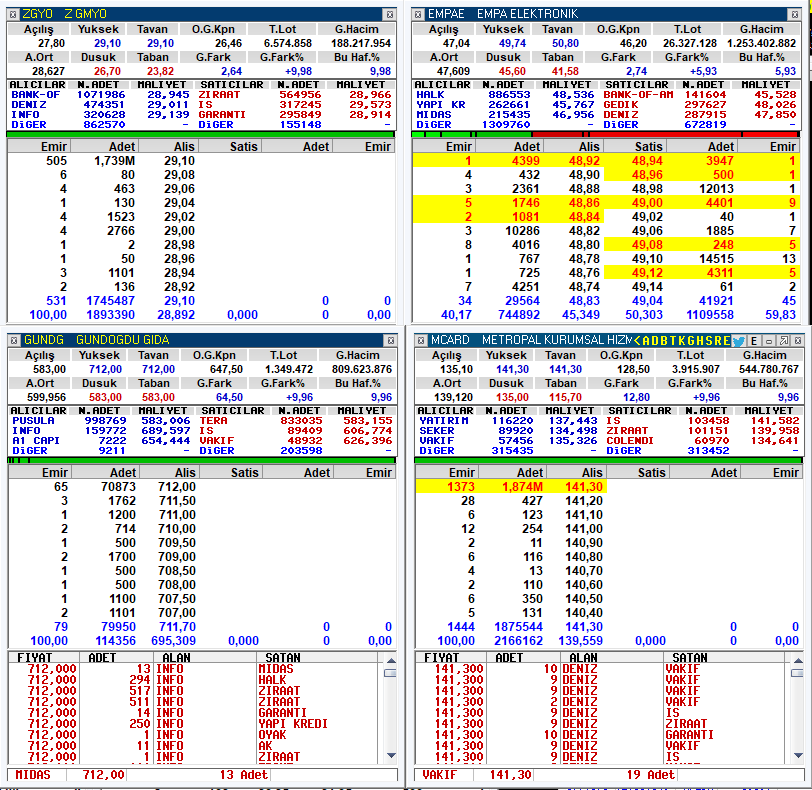Click the 'G.Hacim' header in ZGYO window
Image resolution: width=812 pixels, height=790 pixels.
(356, 30)
